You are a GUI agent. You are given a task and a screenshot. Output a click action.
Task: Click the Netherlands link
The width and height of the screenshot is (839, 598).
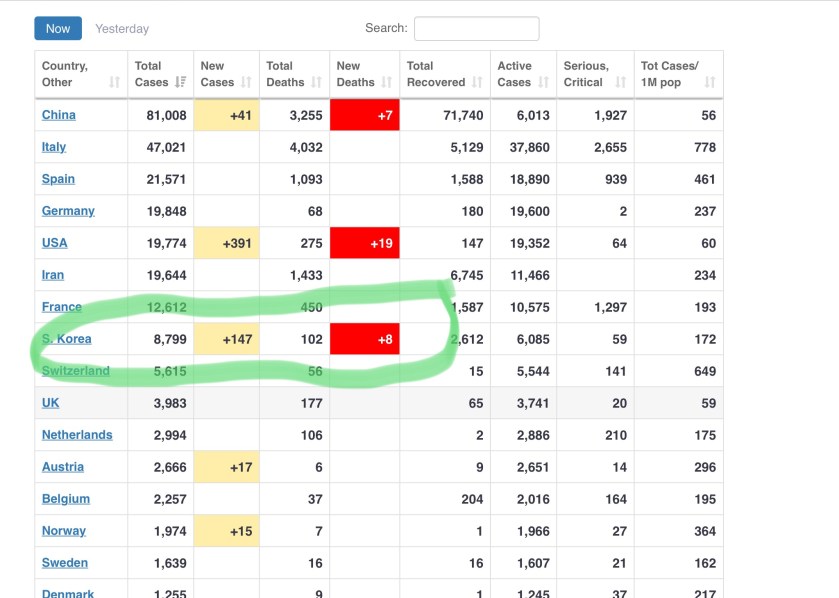click(77, 435)
